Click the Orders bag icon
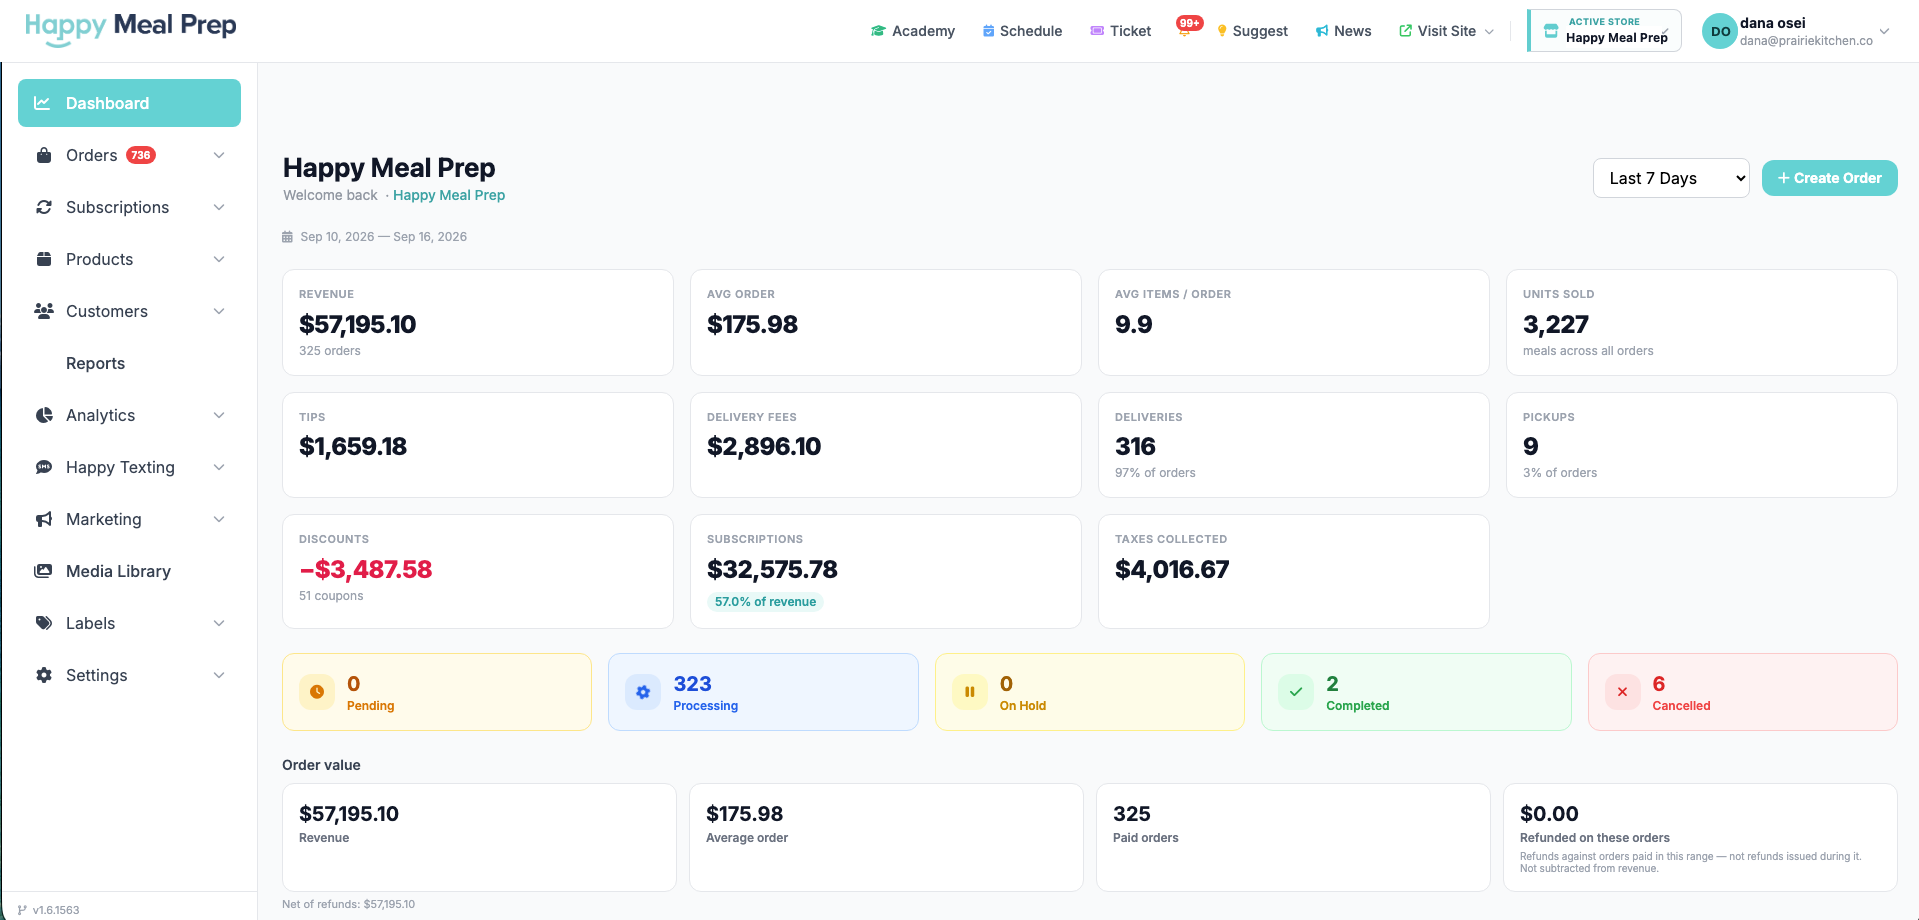The height and width of the screenshot is (920, 1919). [44, 155]
